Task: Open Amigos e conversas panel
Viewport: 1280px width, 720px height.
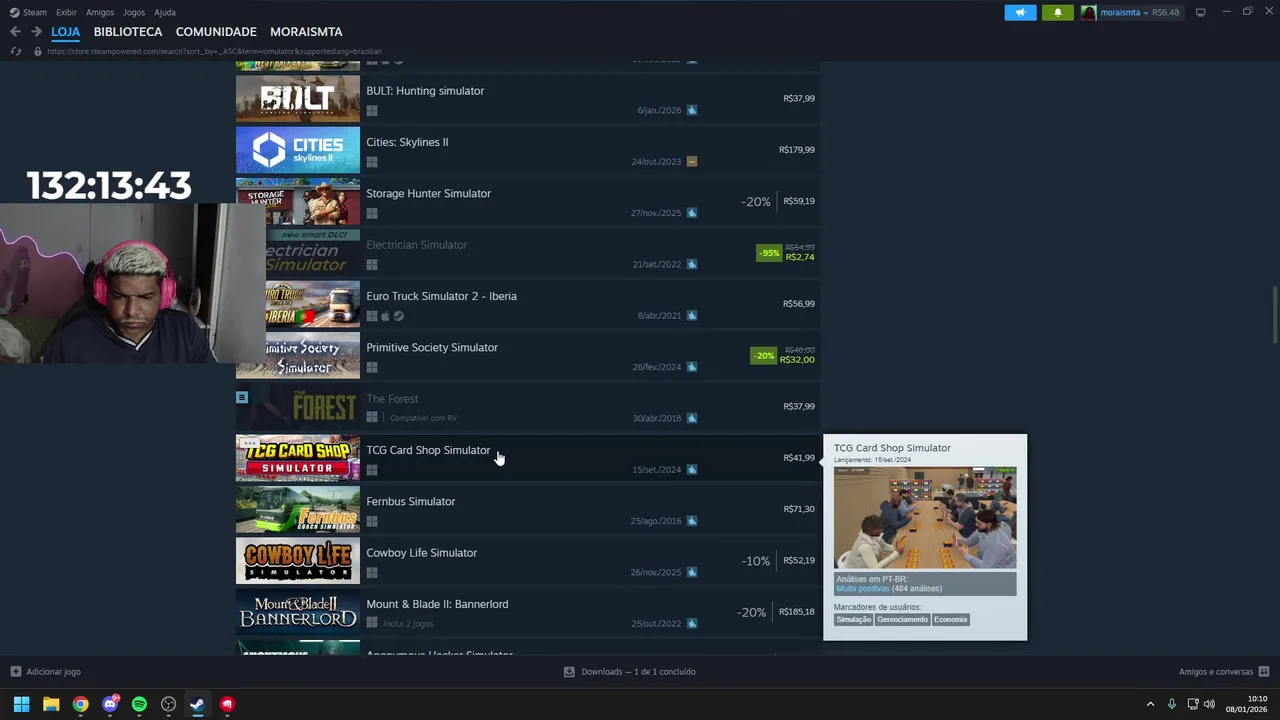Action: coord(1224,672)
